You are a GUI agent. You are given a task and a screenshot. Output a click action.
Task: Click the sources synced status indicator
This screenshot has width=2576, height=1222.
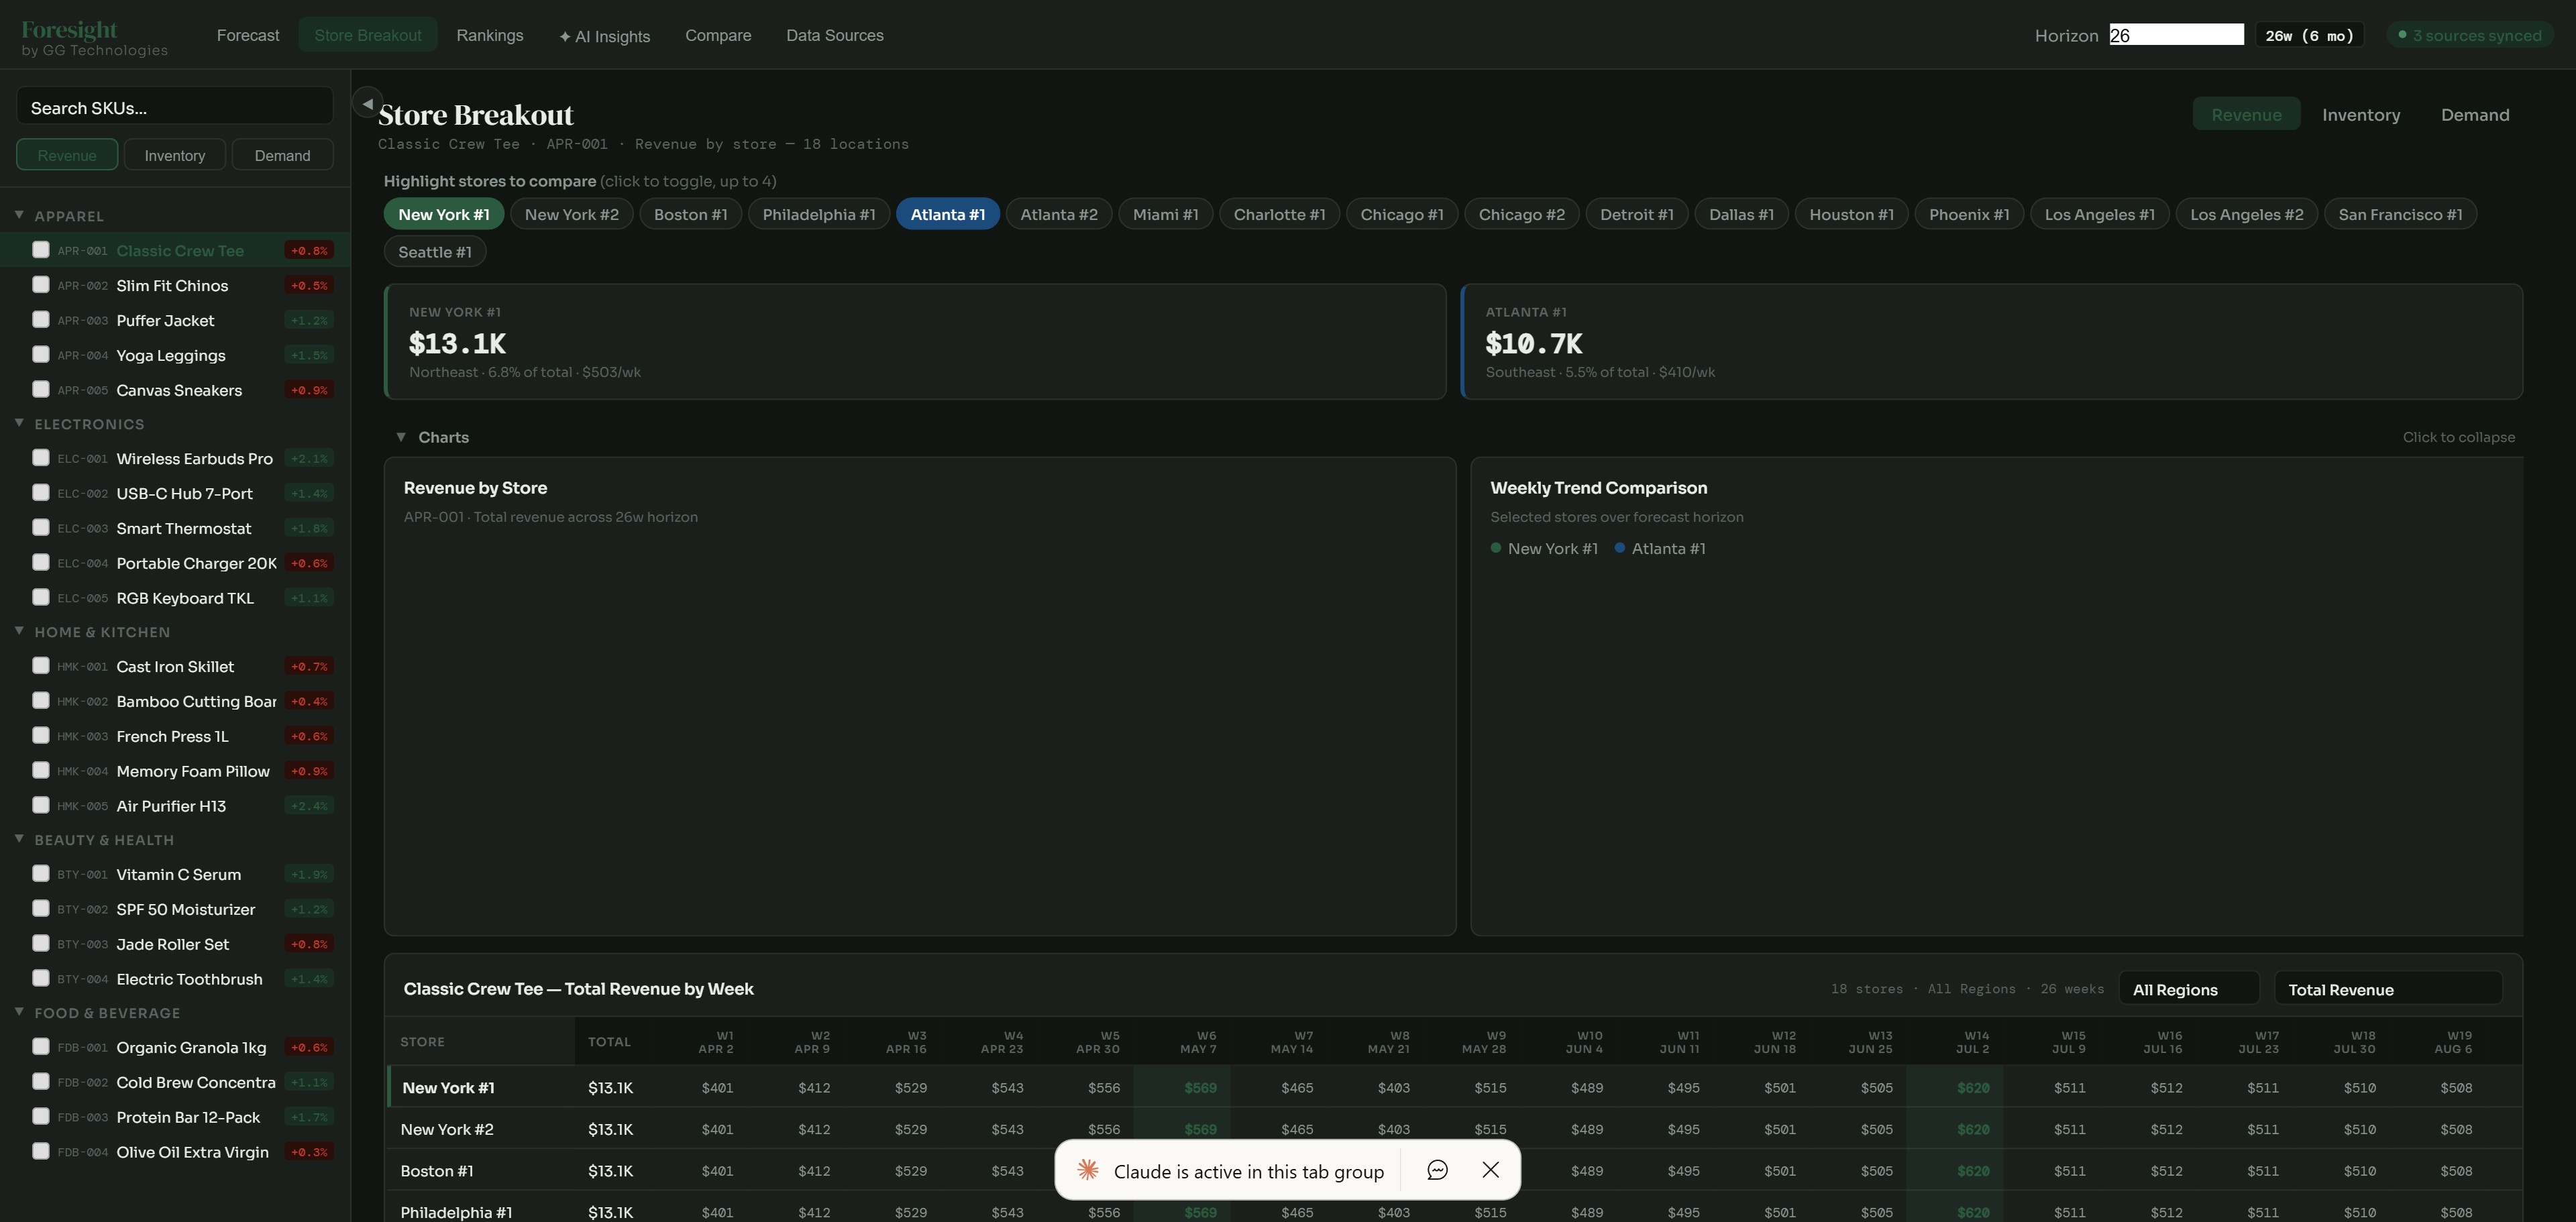pyautogui.click(x=2469, y=35)
